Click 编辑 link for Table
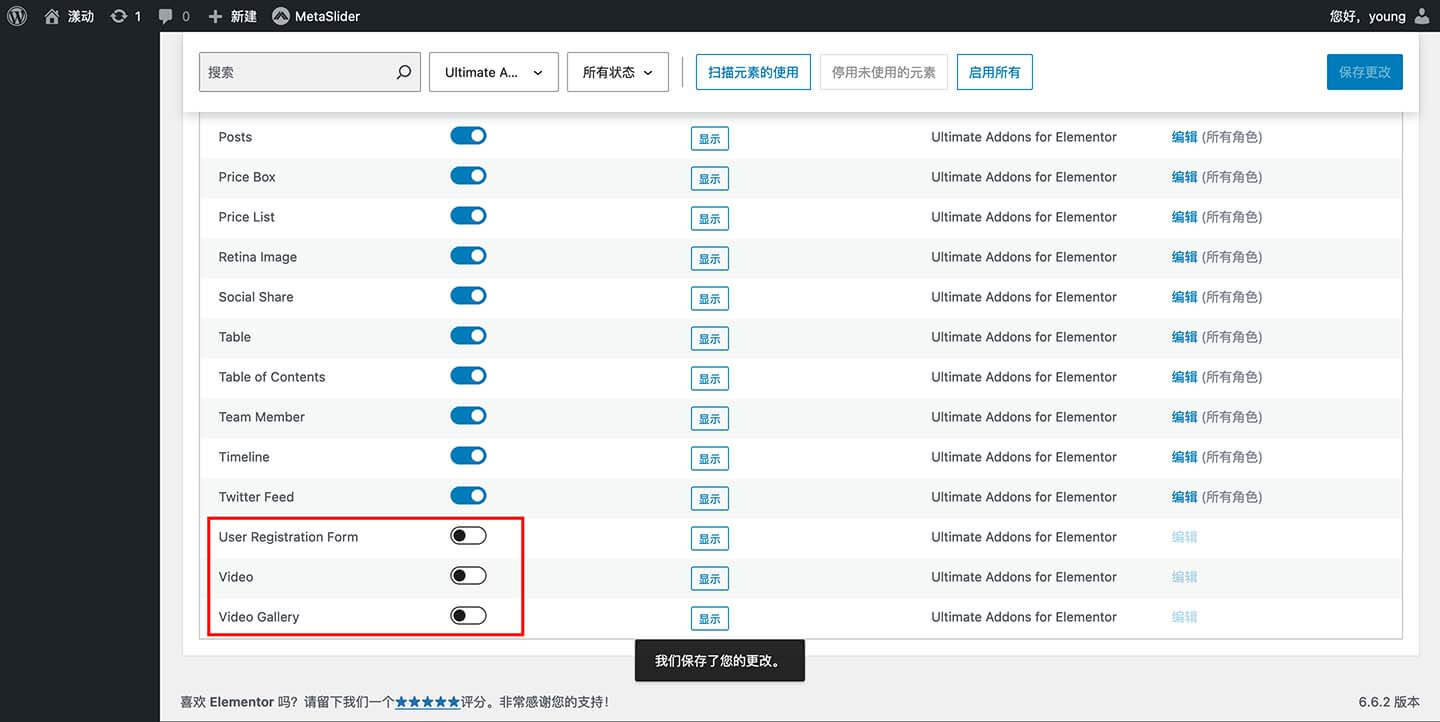 1185,337
